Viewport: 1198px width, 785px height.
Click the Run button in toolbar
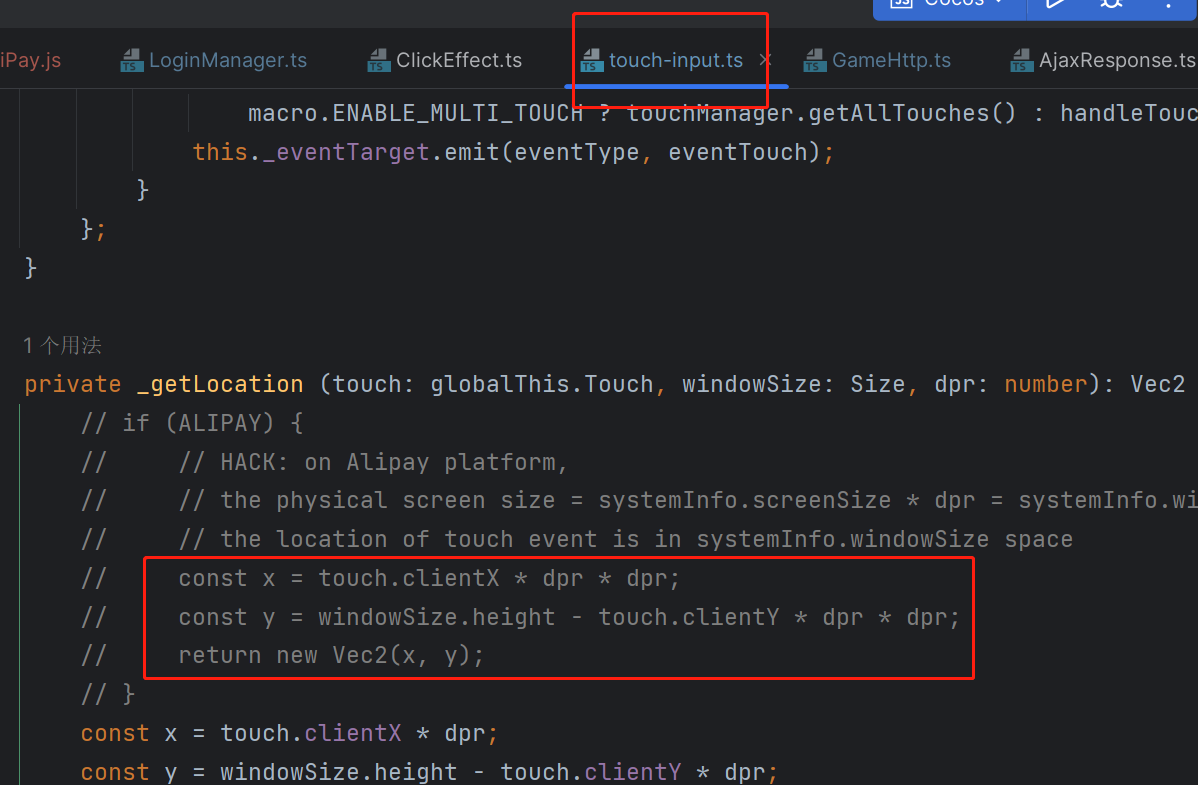[1056, 3]
